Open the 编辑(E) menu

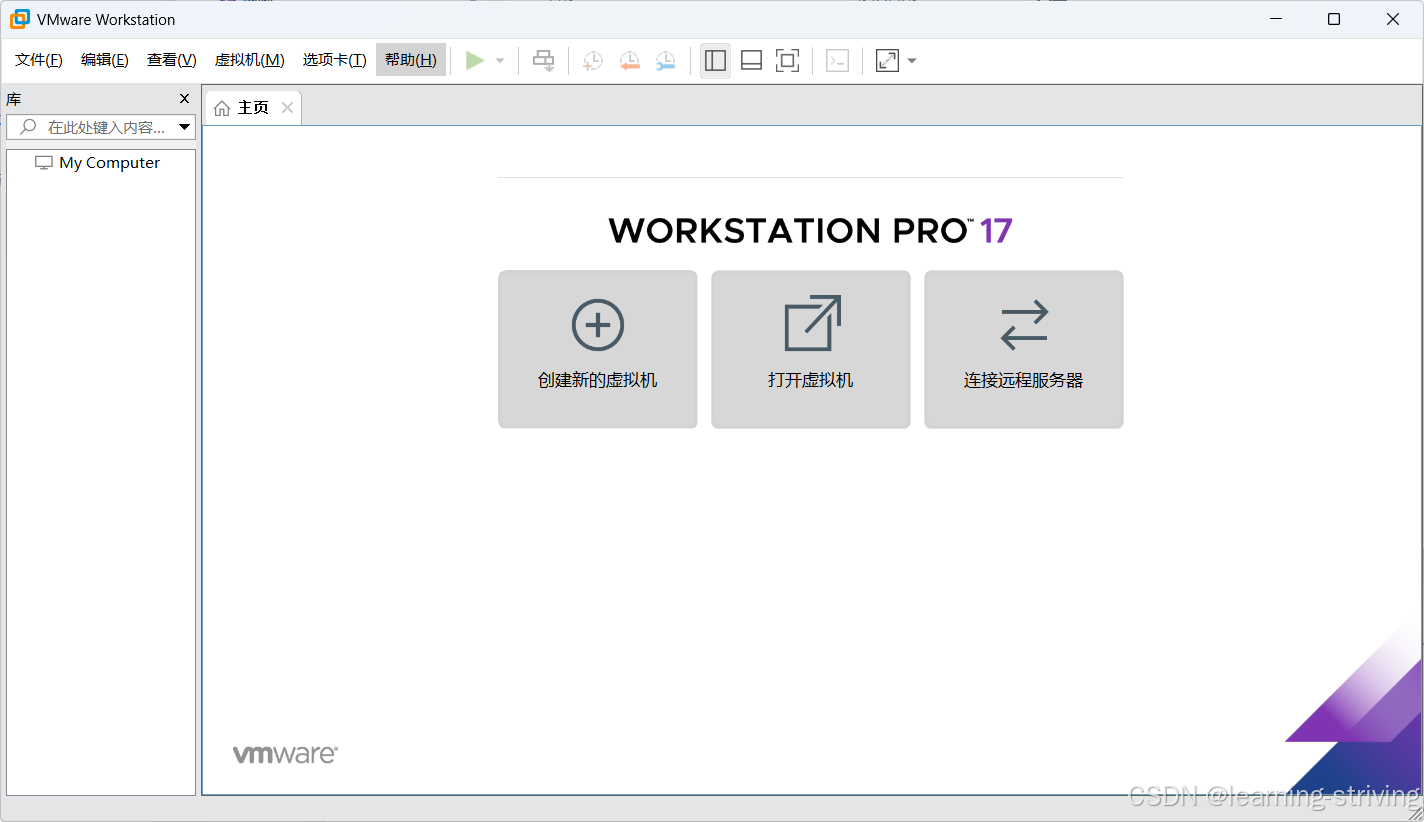pos(105,60)
